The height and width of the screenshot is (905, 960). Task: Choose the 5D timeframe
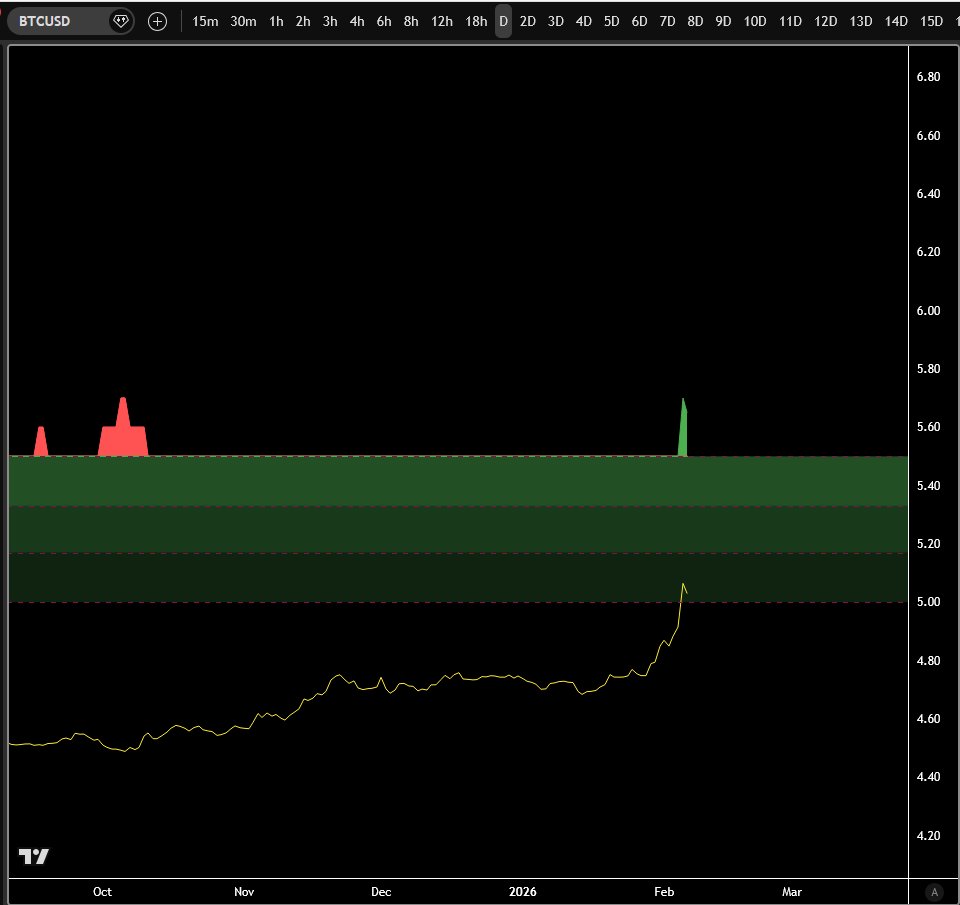click(612, 21)
